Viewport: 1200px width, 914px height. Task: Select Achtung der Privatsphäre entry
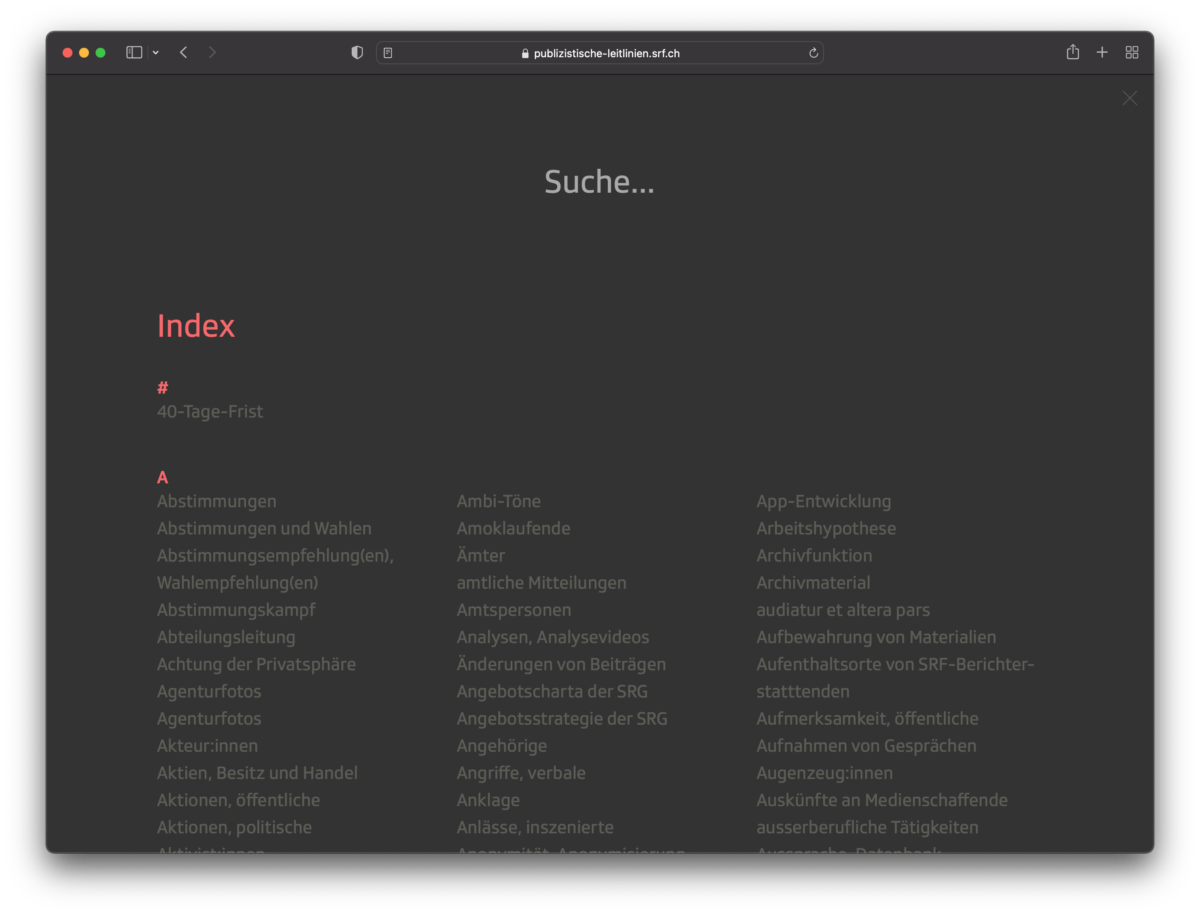[x=256, y=665]
